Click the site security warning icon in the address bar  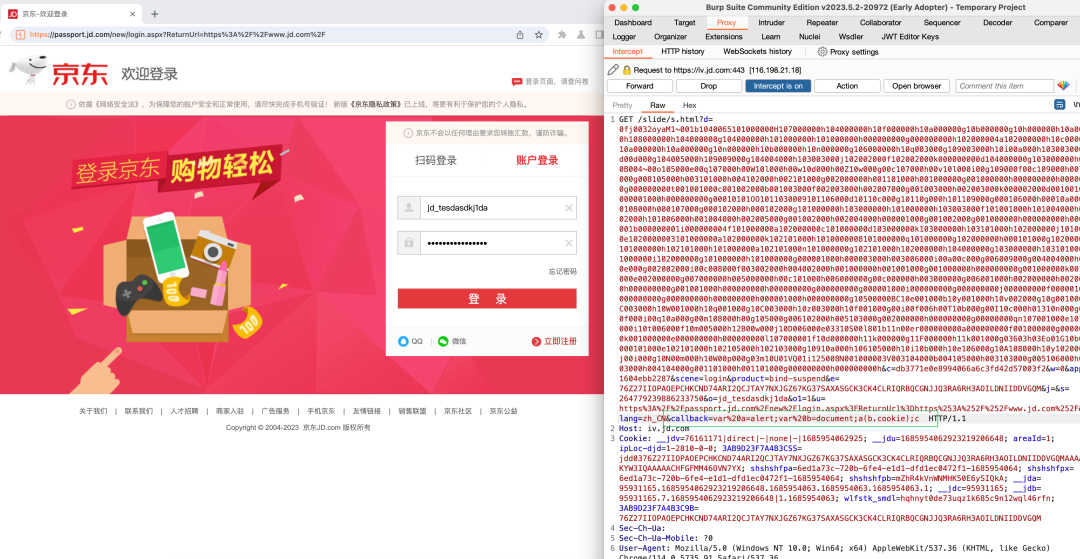tap(21, 34)
